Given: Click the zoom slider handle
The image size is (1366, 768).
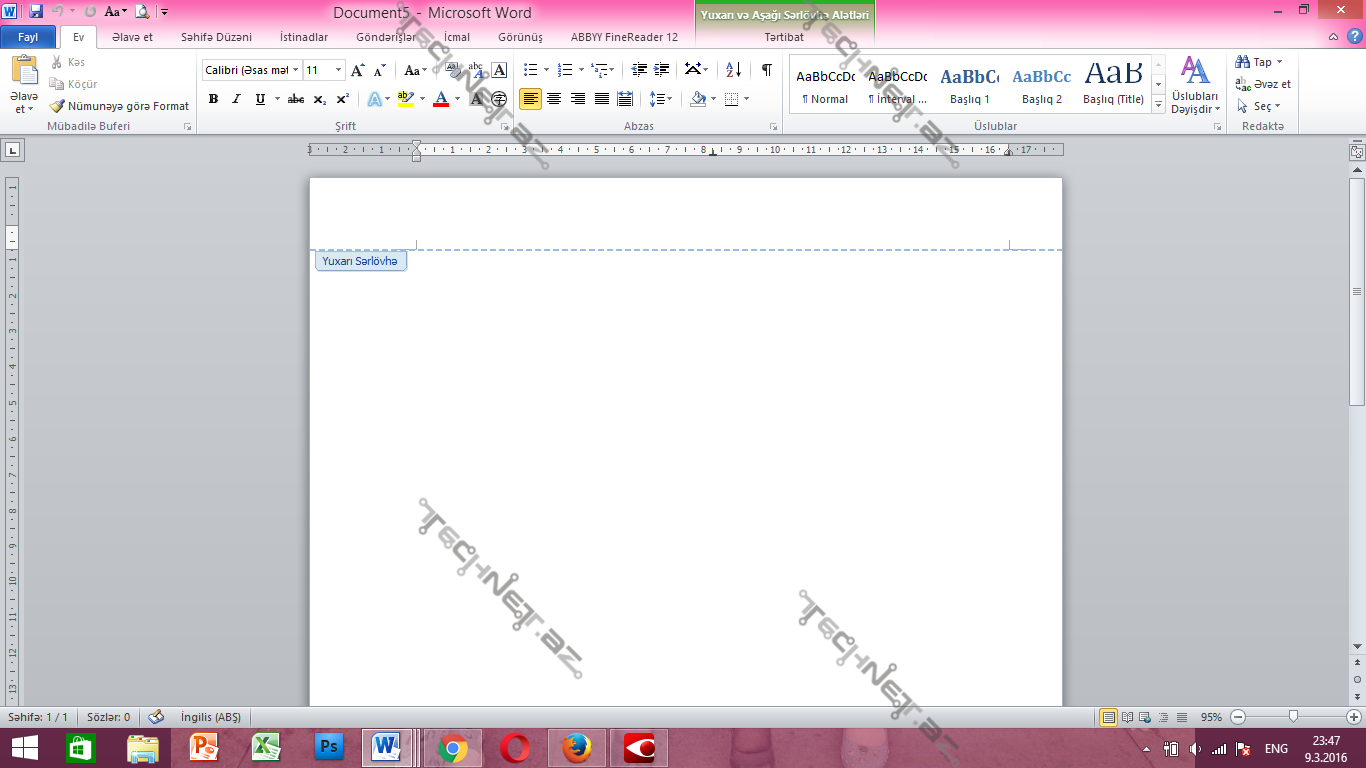Looking at the screenshot, I should tap(1294, 717).
